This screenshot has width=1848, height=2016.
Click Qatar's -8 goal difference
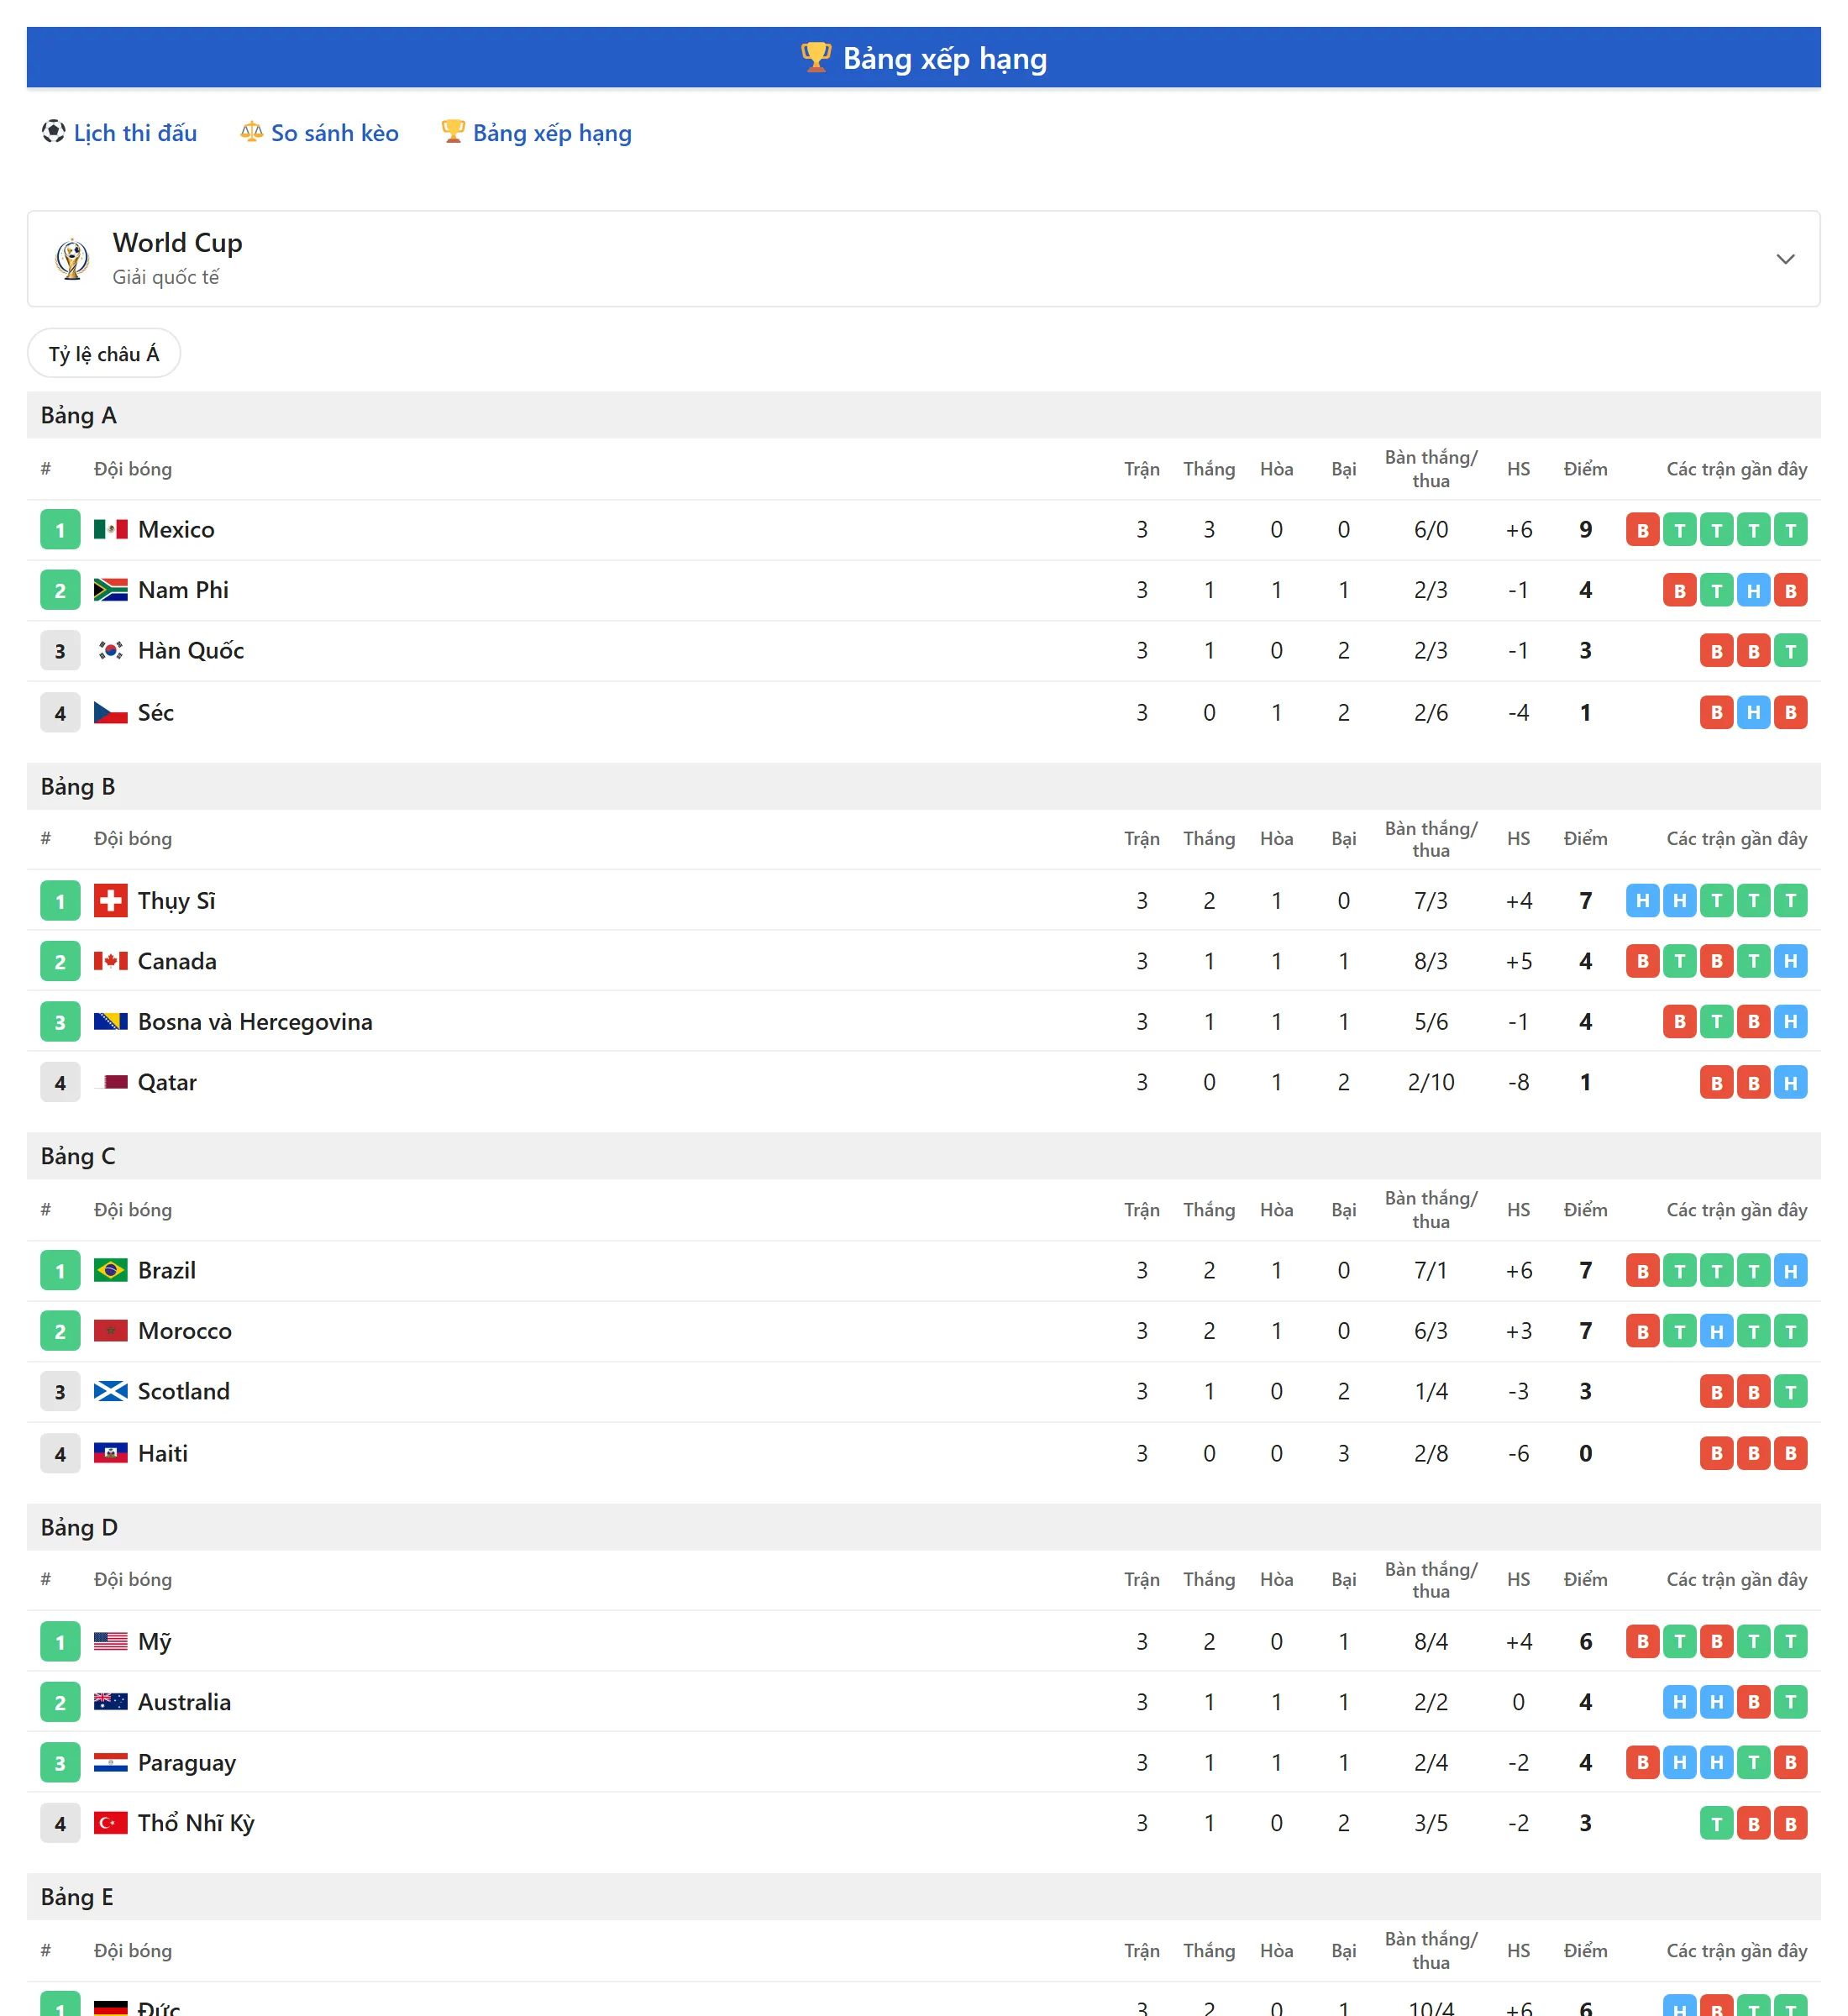coord(1518,1082)
